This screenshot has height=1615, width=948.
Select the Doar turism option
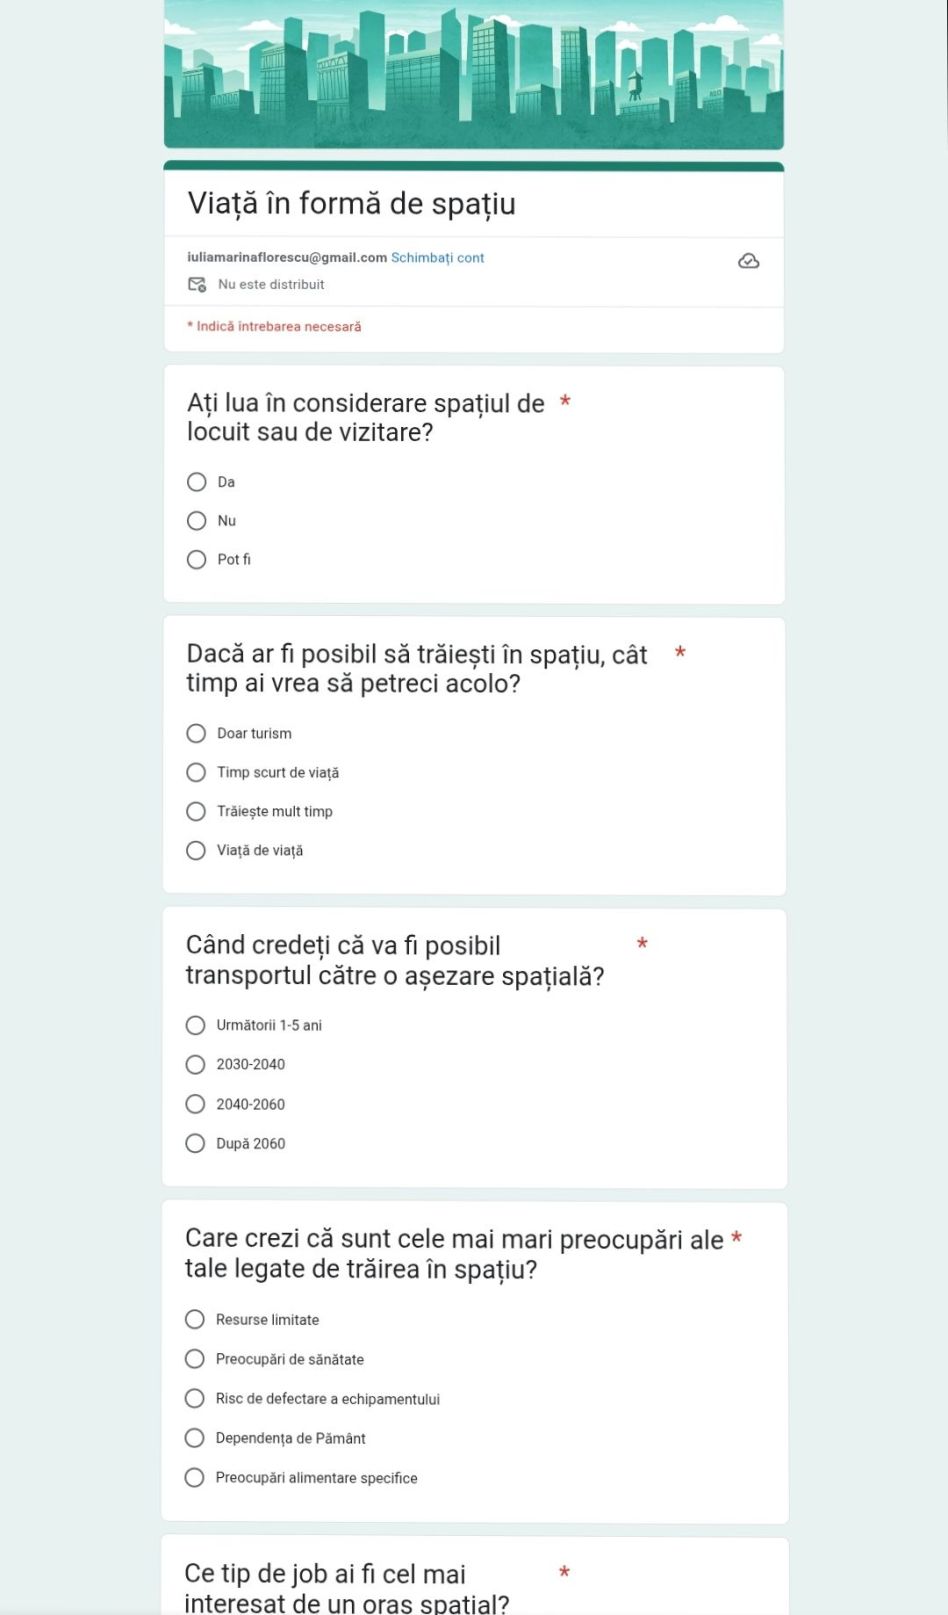196,734
